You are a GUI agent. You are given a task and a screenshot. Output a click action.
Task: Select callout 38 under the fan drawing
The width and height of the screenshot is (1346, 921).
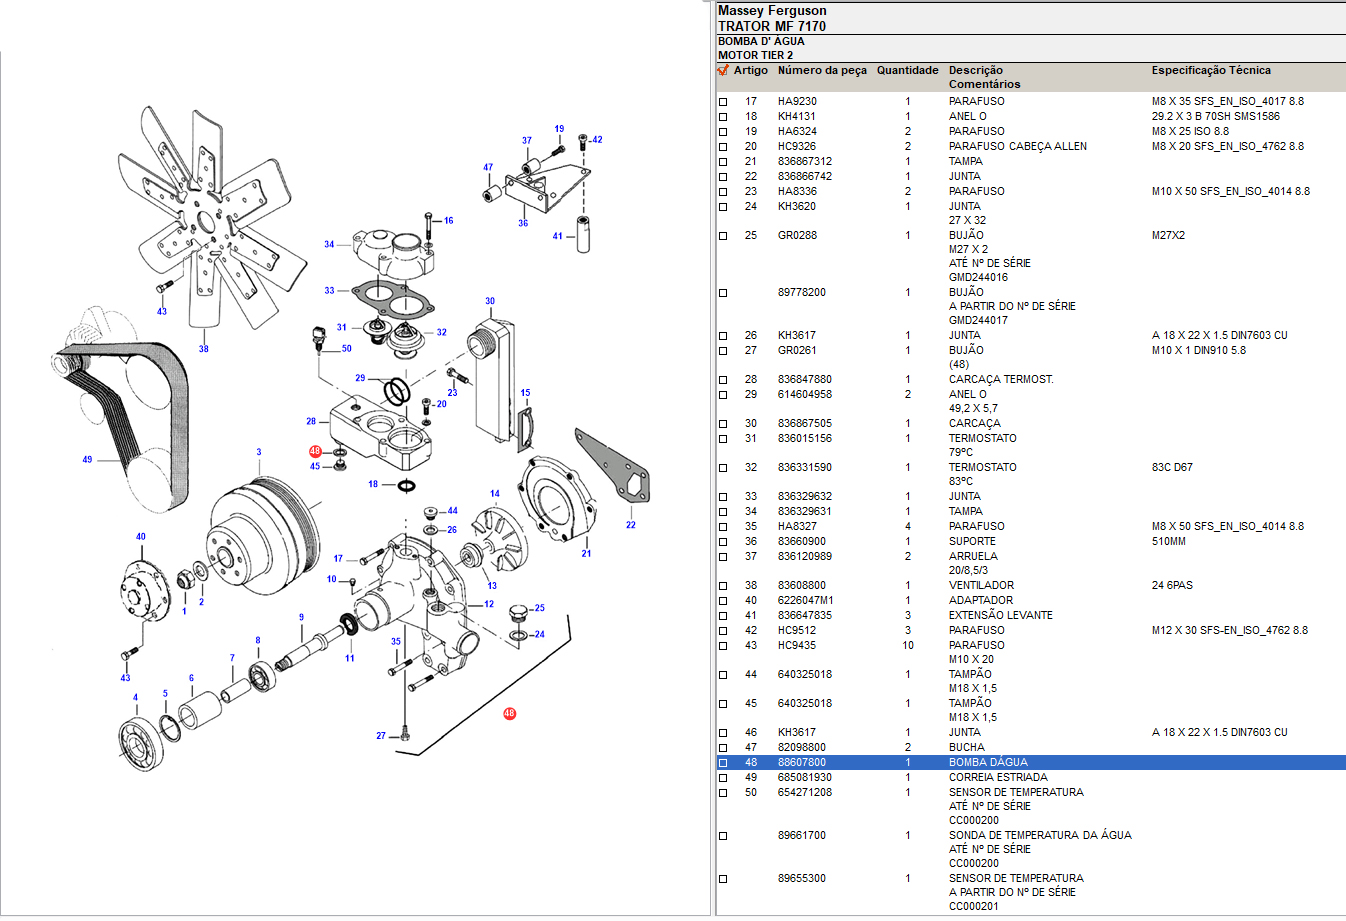click(x=203, y=349)
